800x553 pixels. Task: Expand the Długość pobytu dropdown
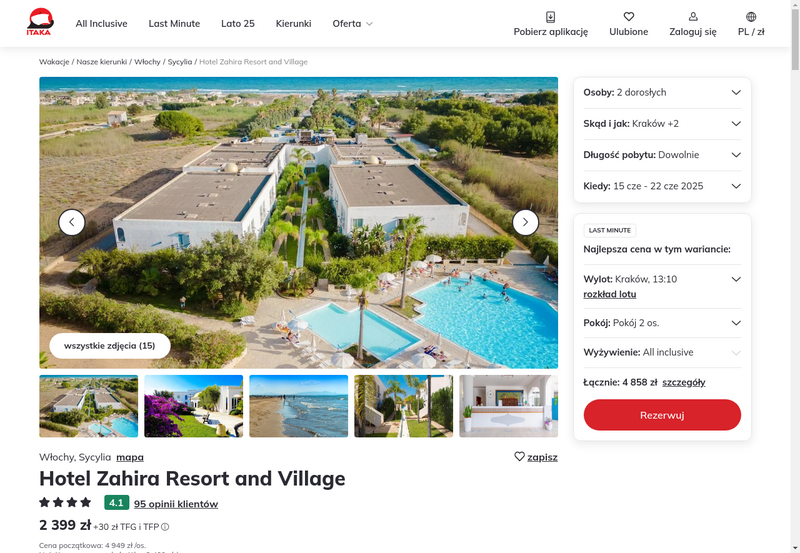662,155
